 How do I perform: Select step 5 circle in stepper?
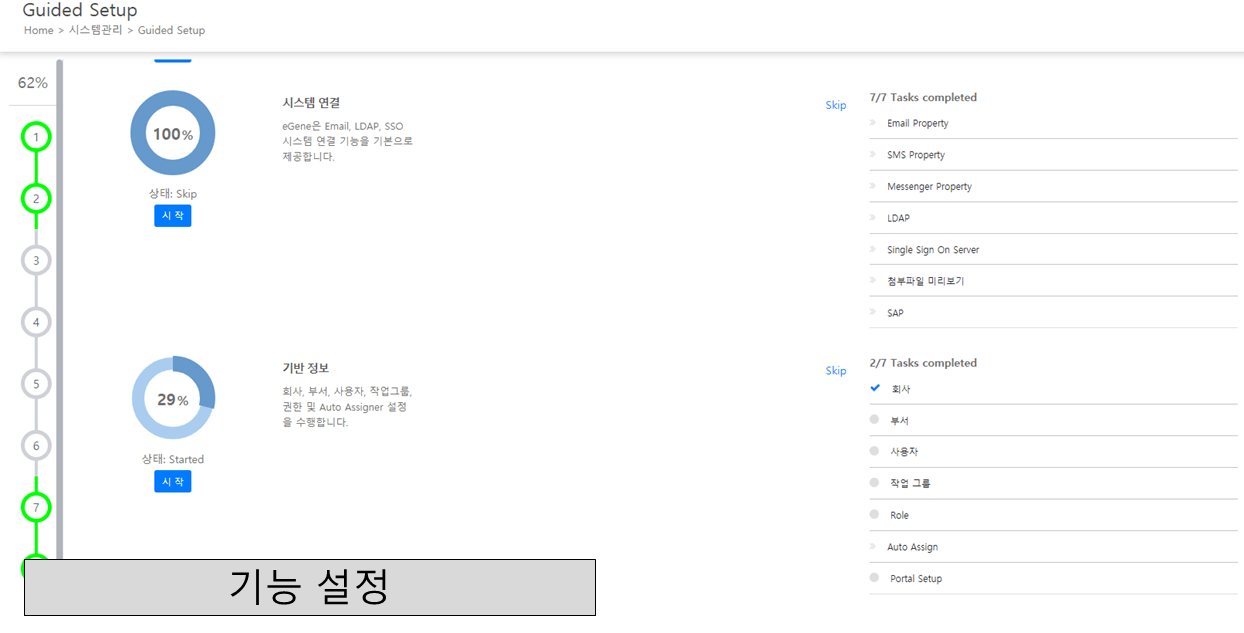(36, 384)
